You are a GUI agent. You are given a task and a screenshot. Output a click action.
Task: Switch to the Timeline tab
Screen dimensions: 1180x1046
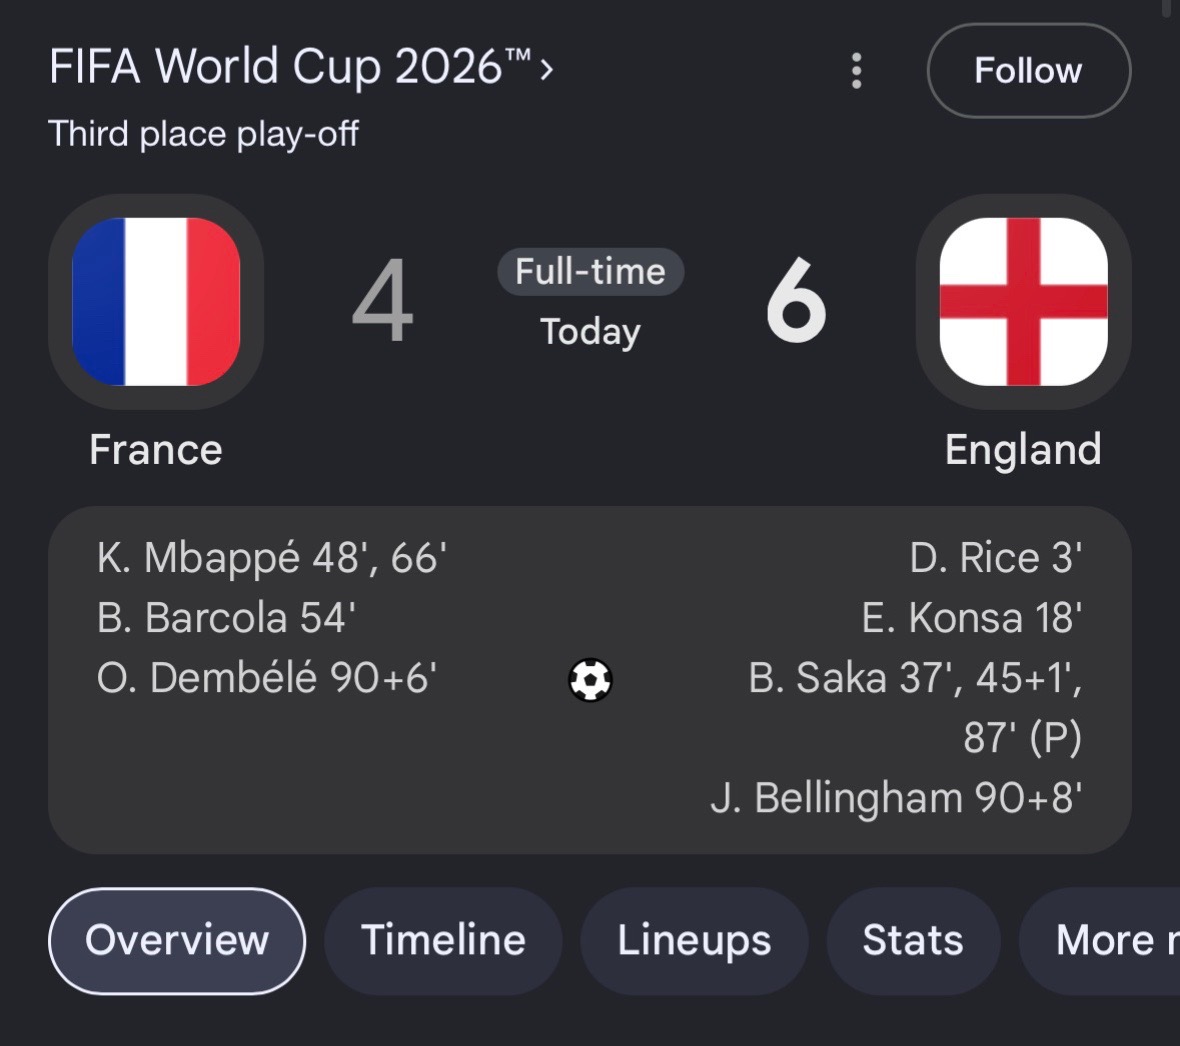point(443,941)
